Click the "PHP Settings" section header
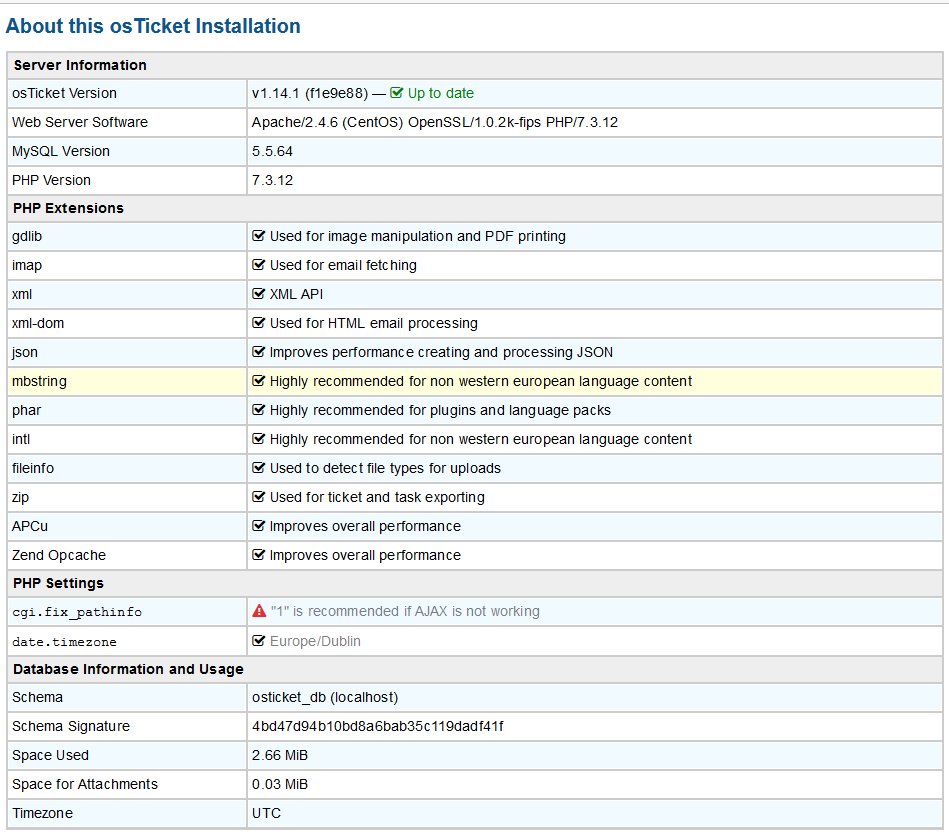 pos(59,583)
